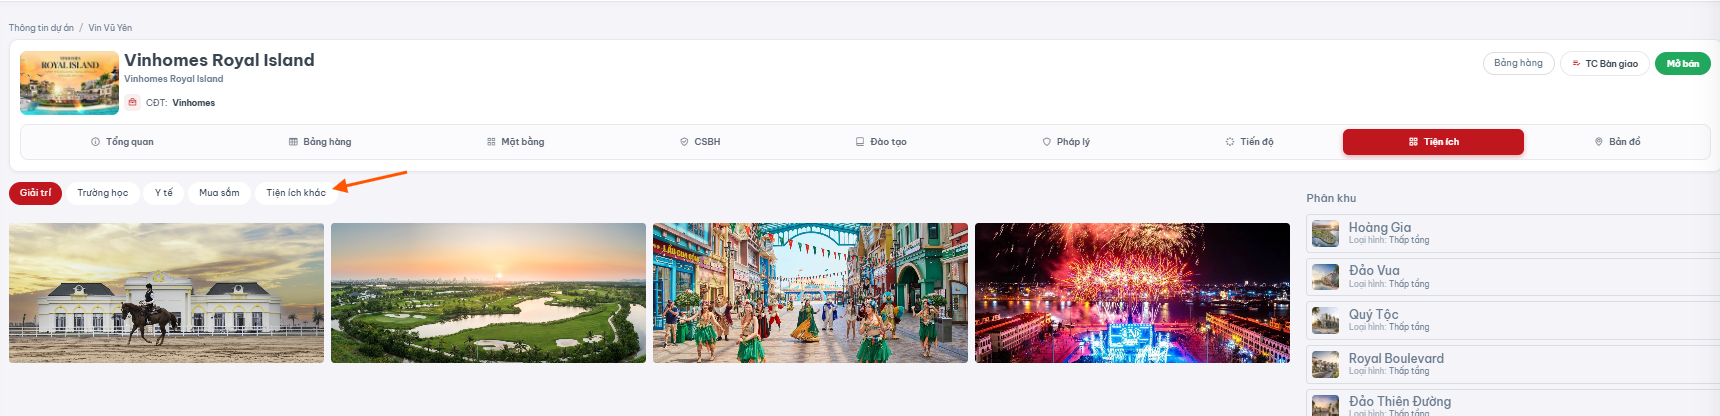
Task: Open the Tổng quan tab
Action: [122, 142]
